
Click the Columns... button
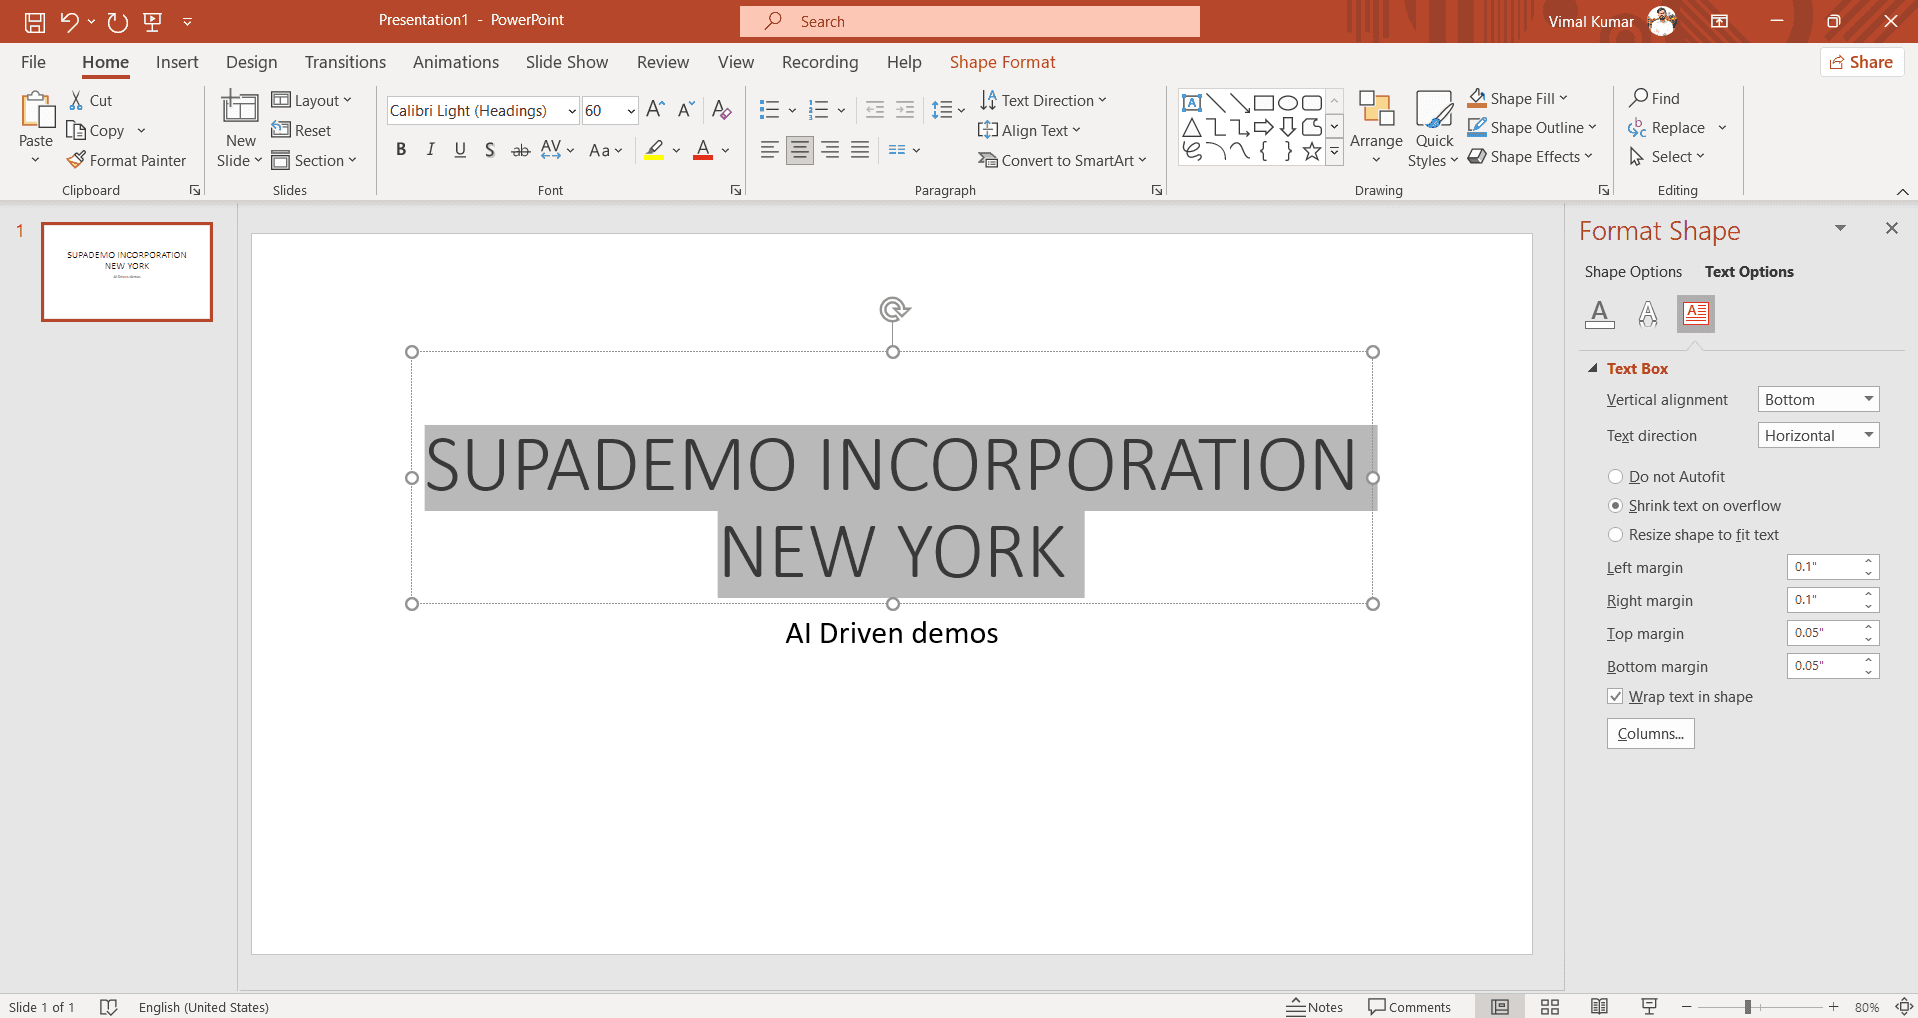pos(1650,734)
